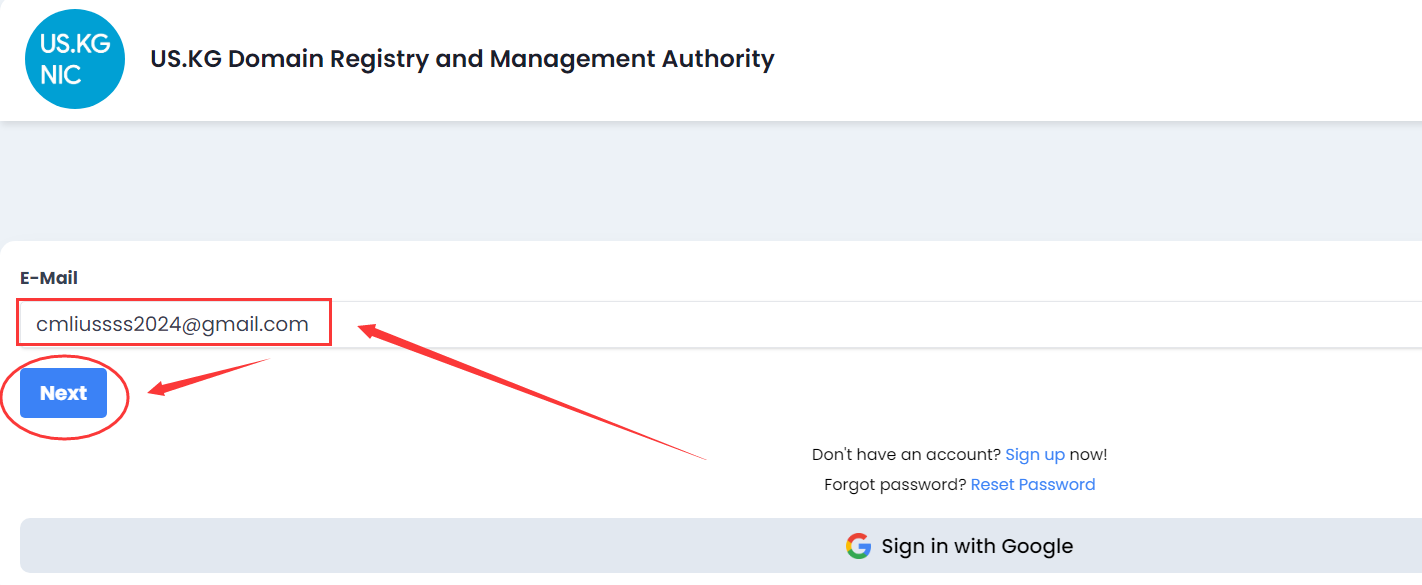1422x585 pixels.
Task: Click the E-Mail field label
Action: click(49, 278)
